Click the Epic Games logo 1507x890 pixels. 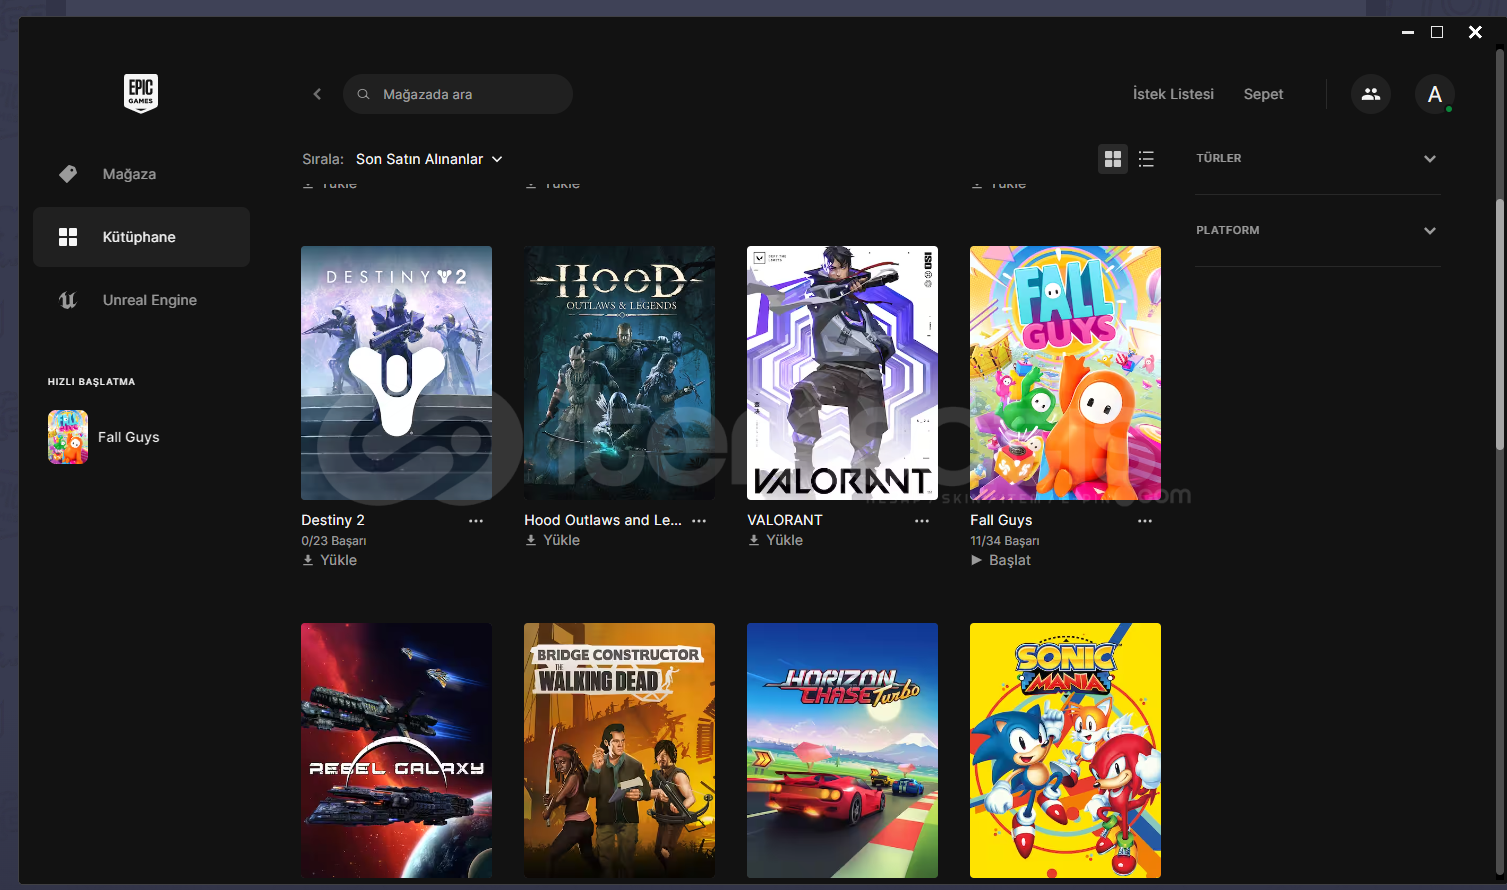[141, 93]
